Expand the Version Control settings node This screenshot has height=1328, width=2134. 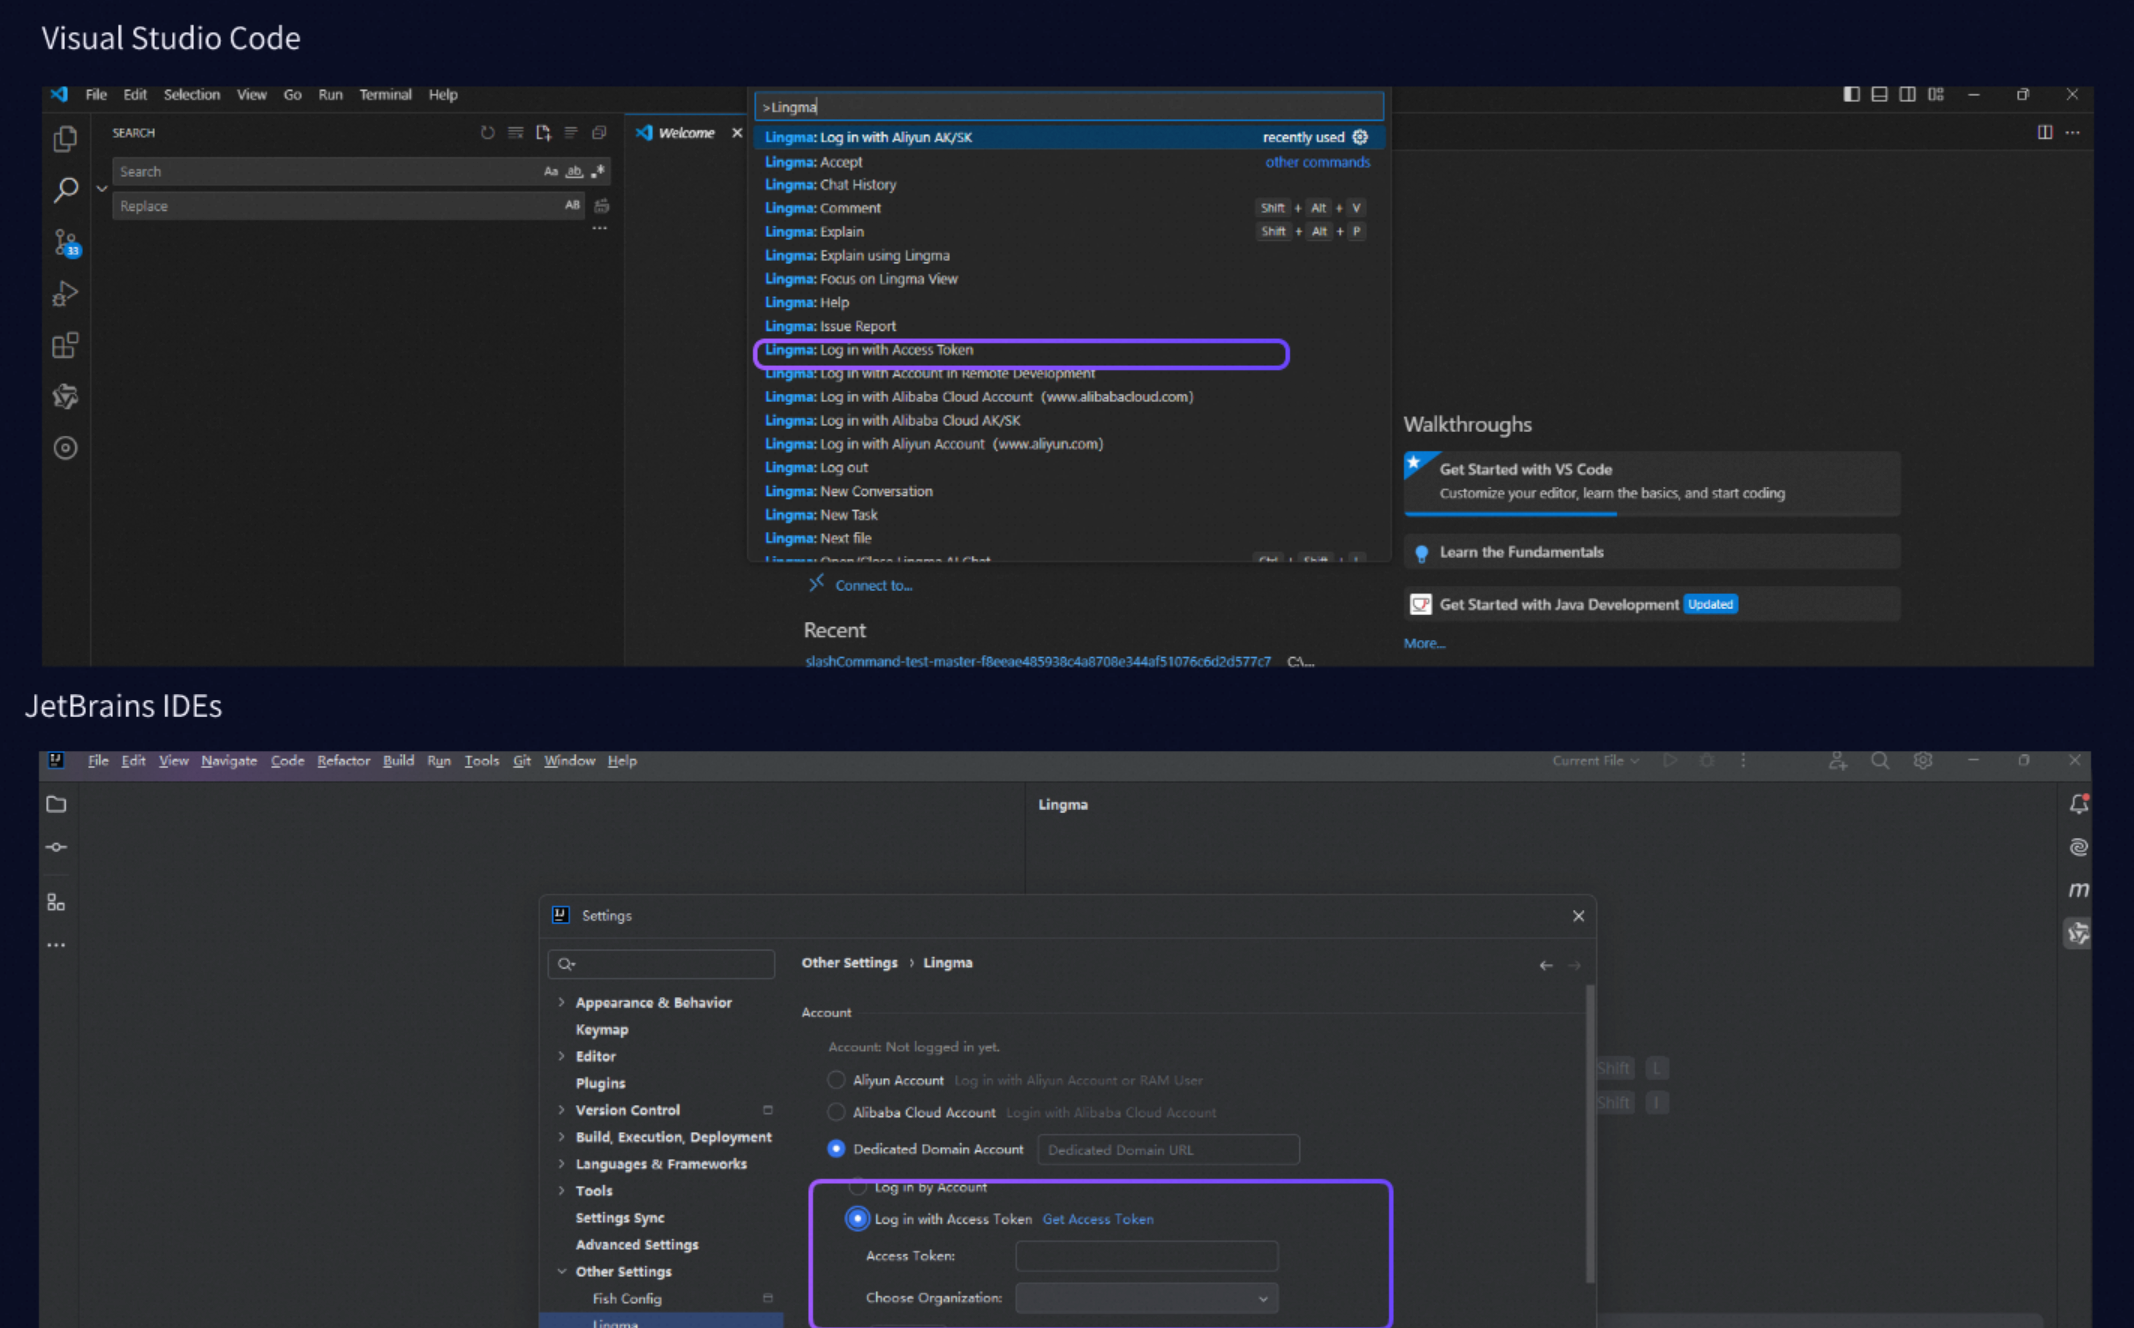[x=561, y=1110]
